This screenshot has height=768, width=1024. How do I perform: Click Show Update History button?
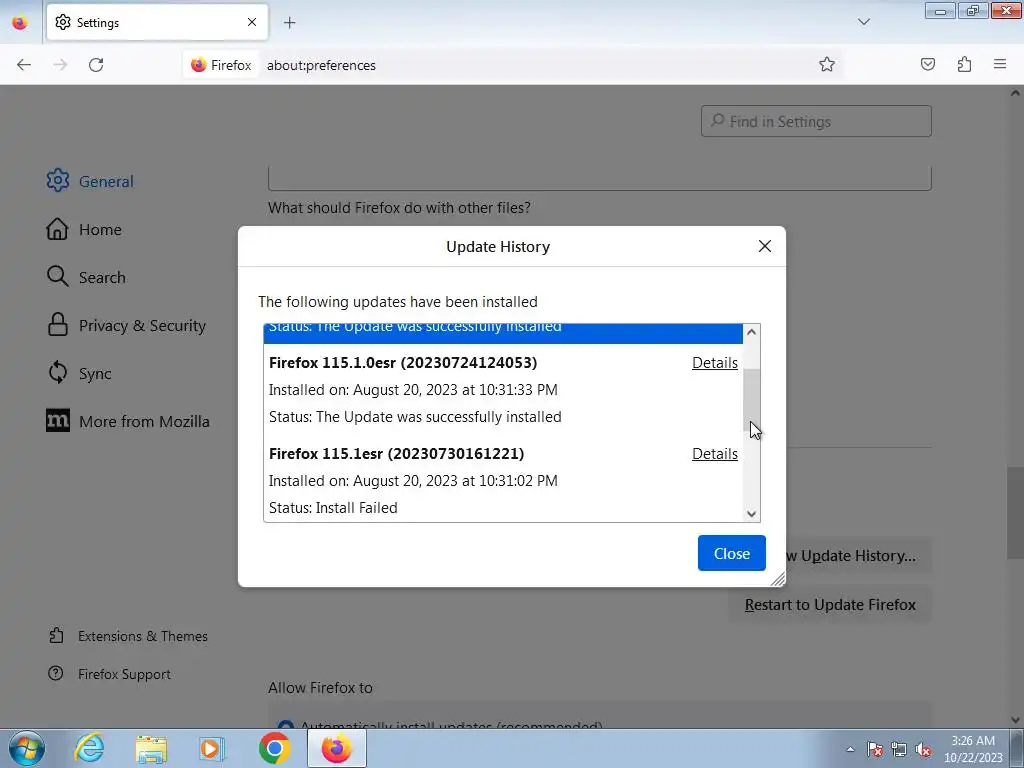point(859,556)
